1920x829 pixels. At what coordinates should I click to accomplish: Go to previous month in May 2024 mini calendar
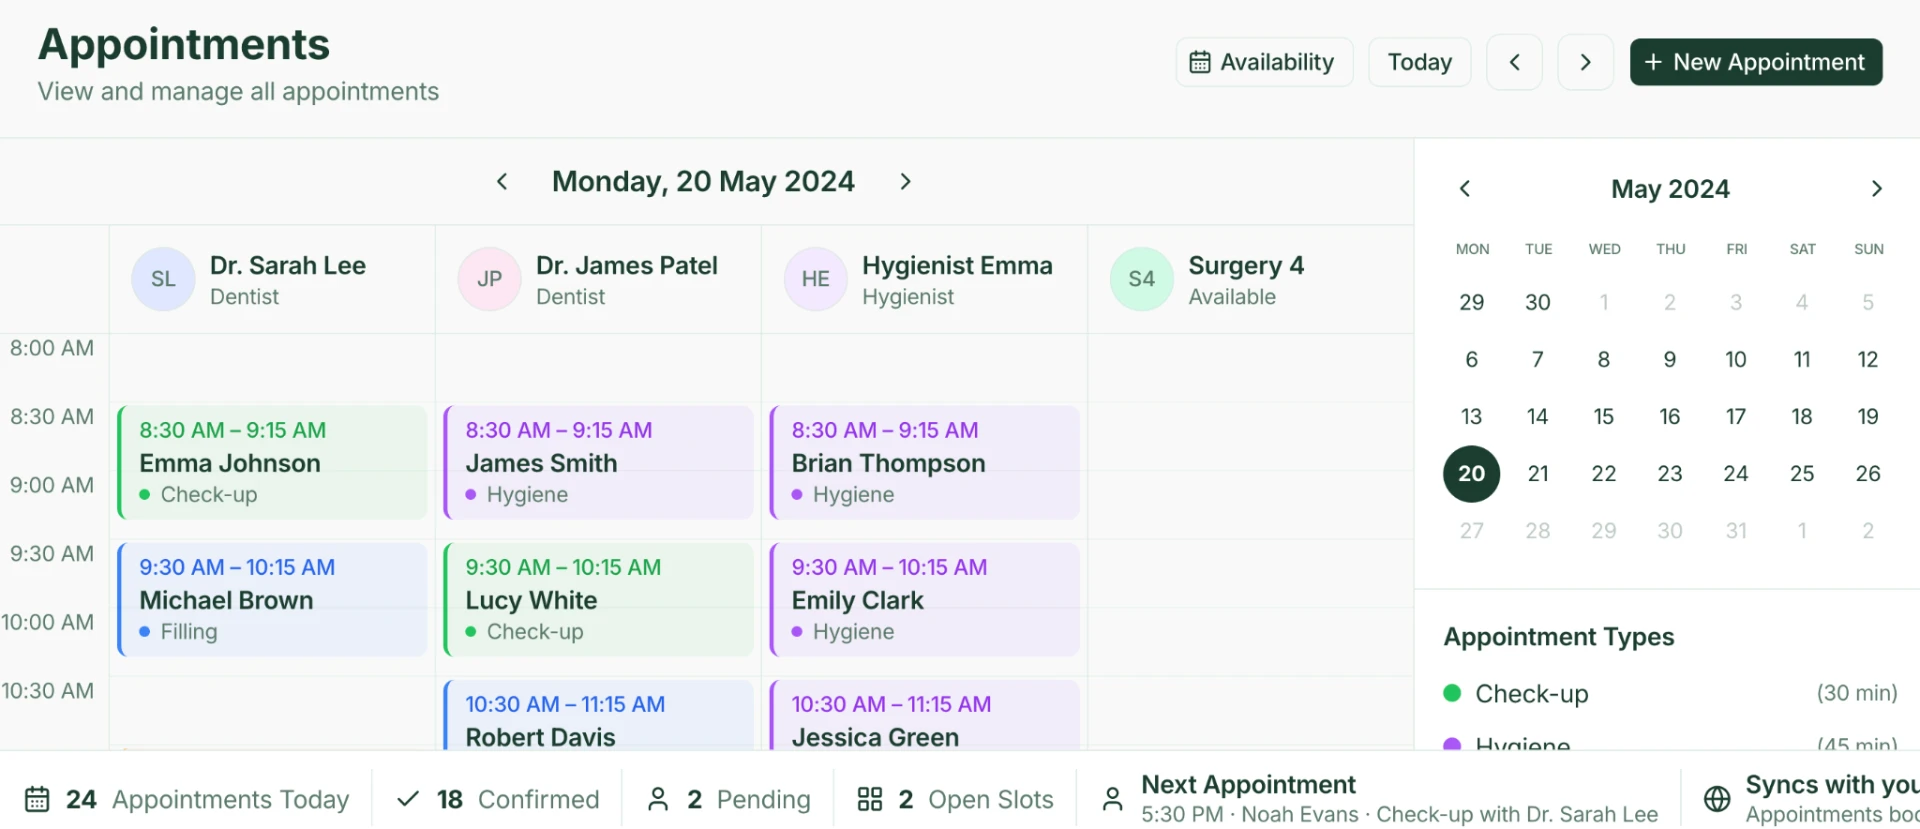pos(1465,189)
